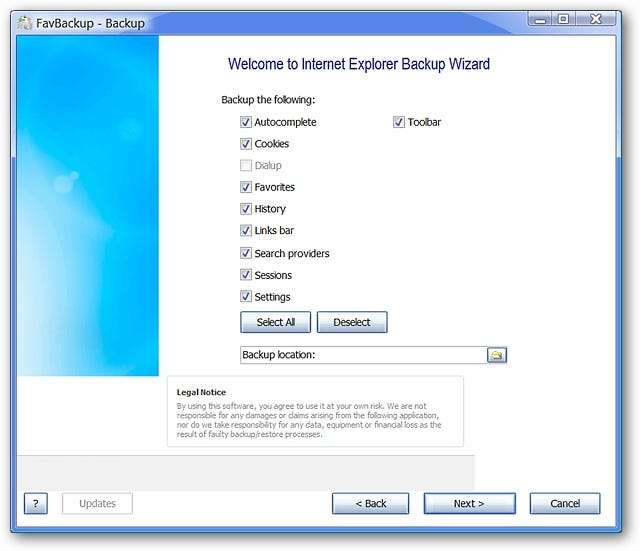
Task: Close the FavBackup window
Action: (x=596, y=19)
